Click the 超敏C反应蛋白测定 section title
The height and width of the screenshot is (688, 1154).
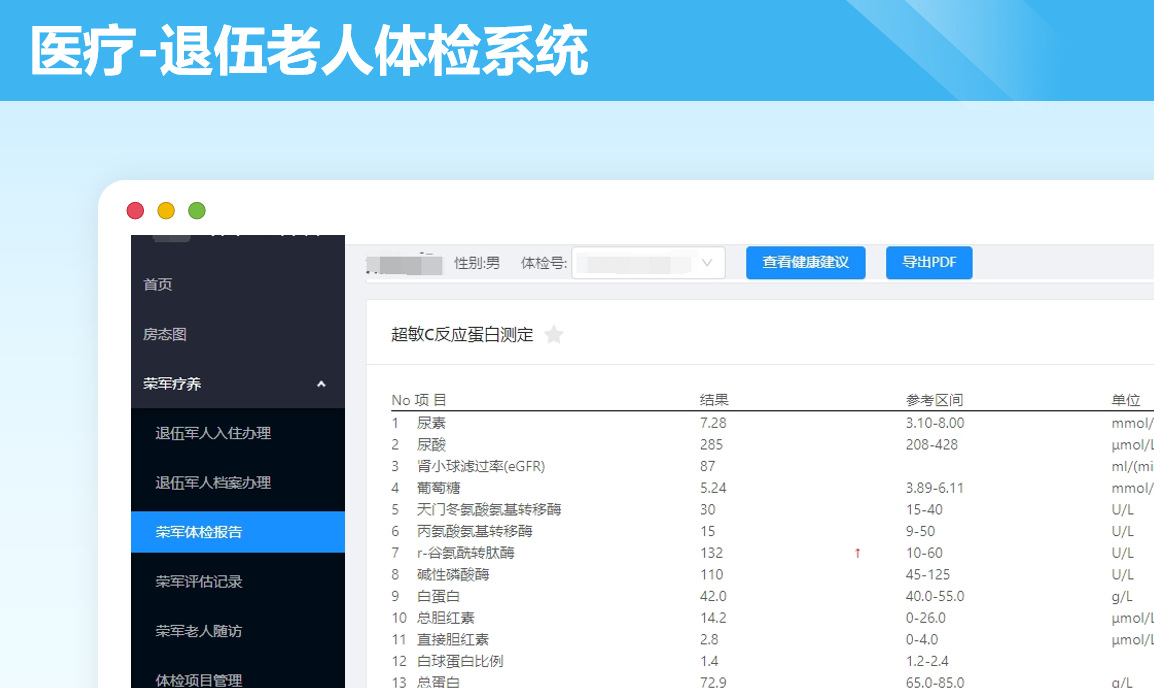pyautogui.click(x=462, y=335)
